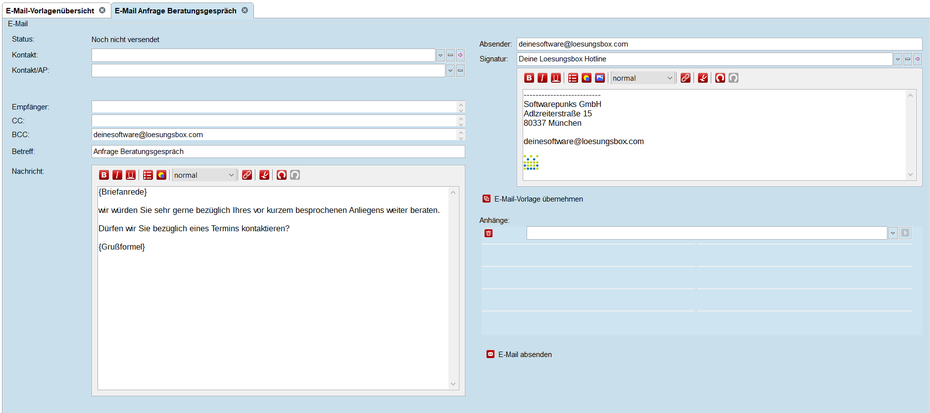Screen dimensions: 930x413
Task: Click the Nachricht editor vertical scrollbar
Action: click(454, 288)
